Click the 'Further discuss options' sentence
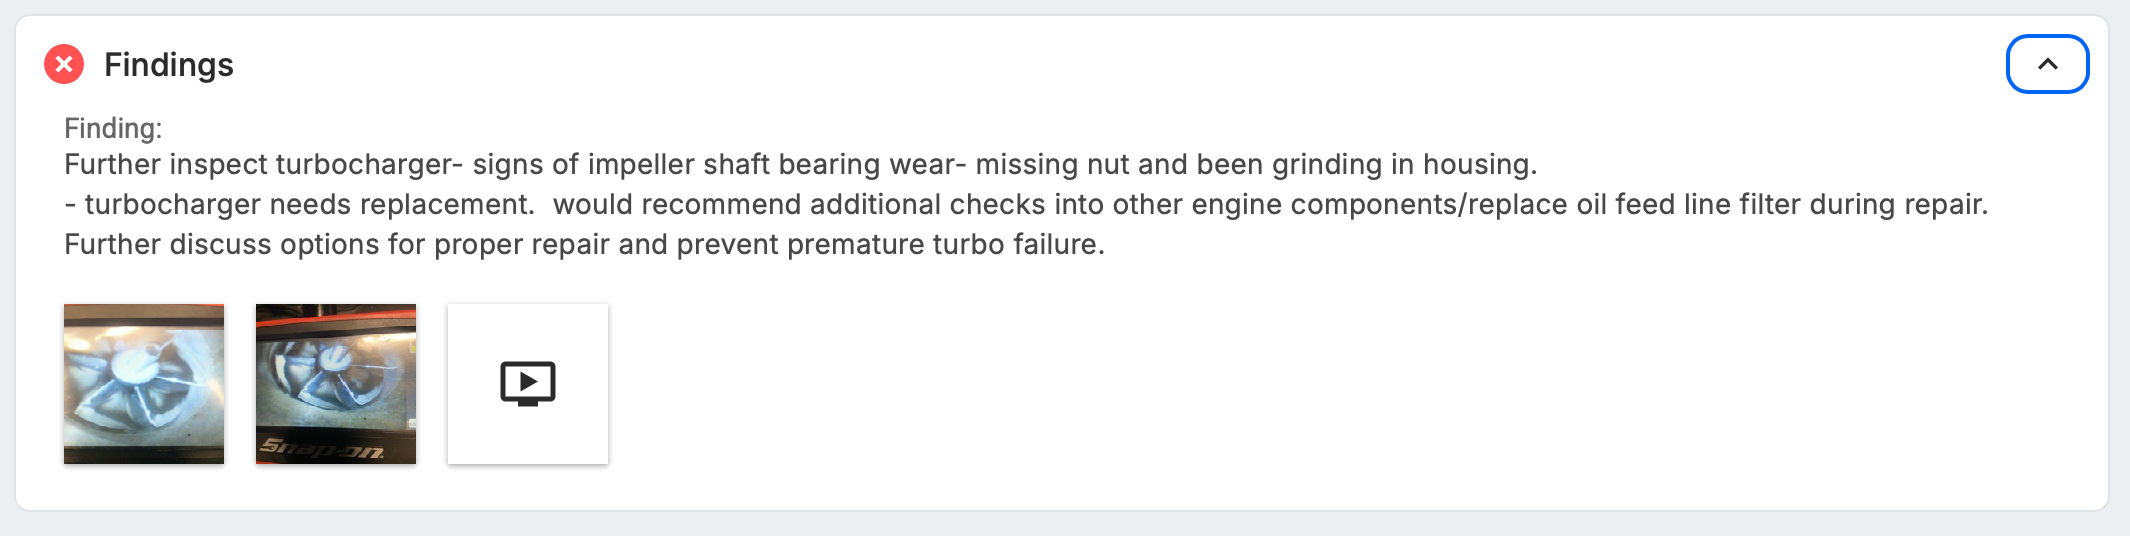2130x536 pixels. [x=584, y=244]
